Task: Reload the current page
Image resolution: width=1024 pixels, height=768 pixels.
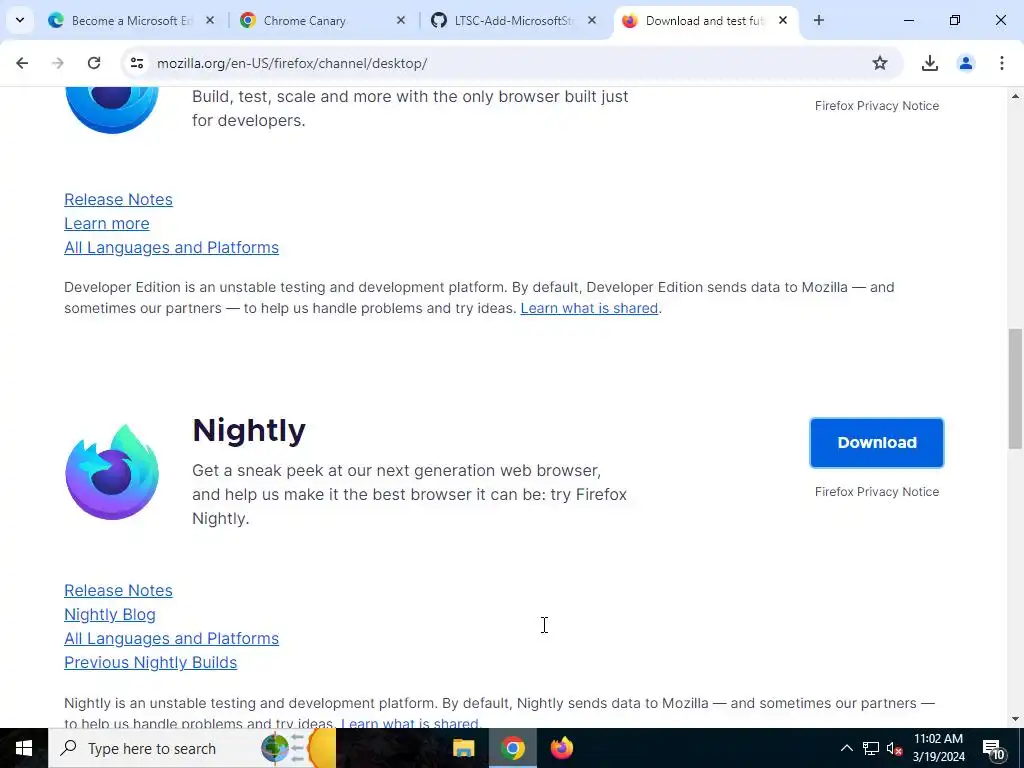Action: (94, 63)
